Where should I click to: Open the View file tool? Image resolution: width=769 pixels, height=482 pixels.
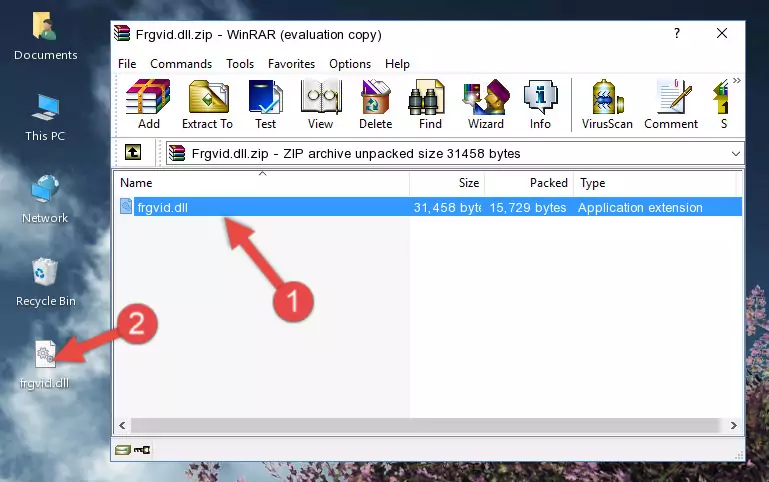pyautogui.click(x=321, y=104)
